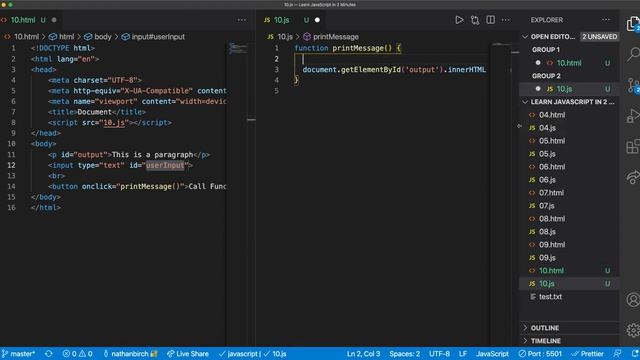
Task: Click html breadcrumb in 10.html editor
Action: [62, 37]
